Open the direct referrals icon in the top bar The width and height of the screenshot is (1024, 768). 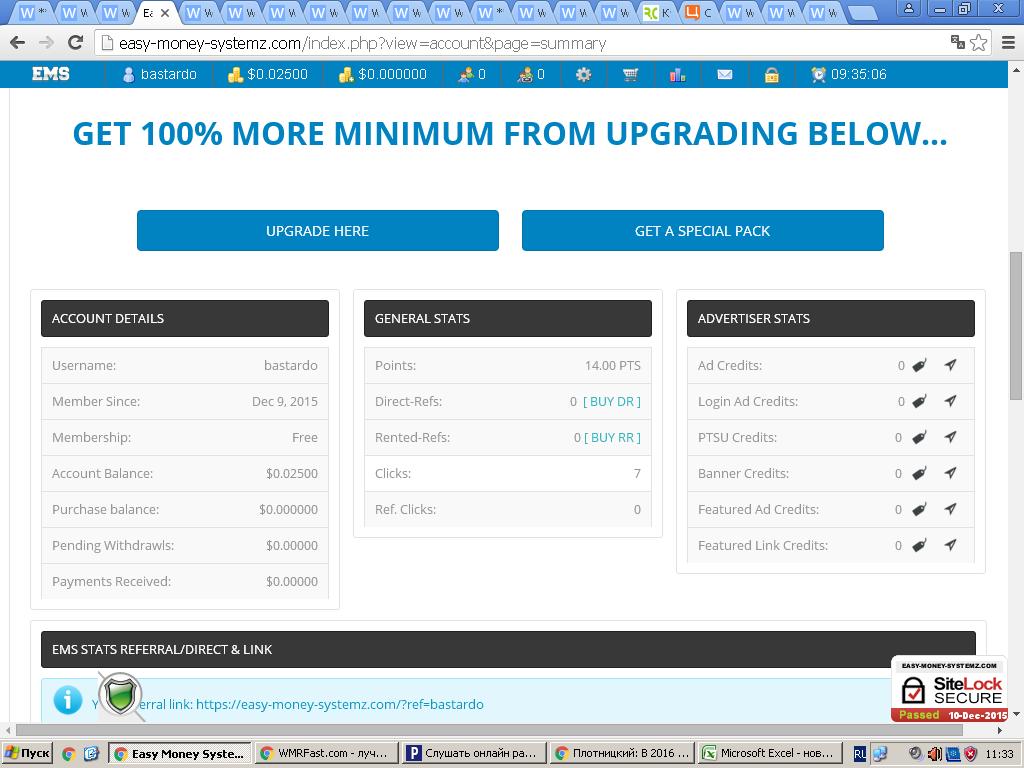pos(466,74)
